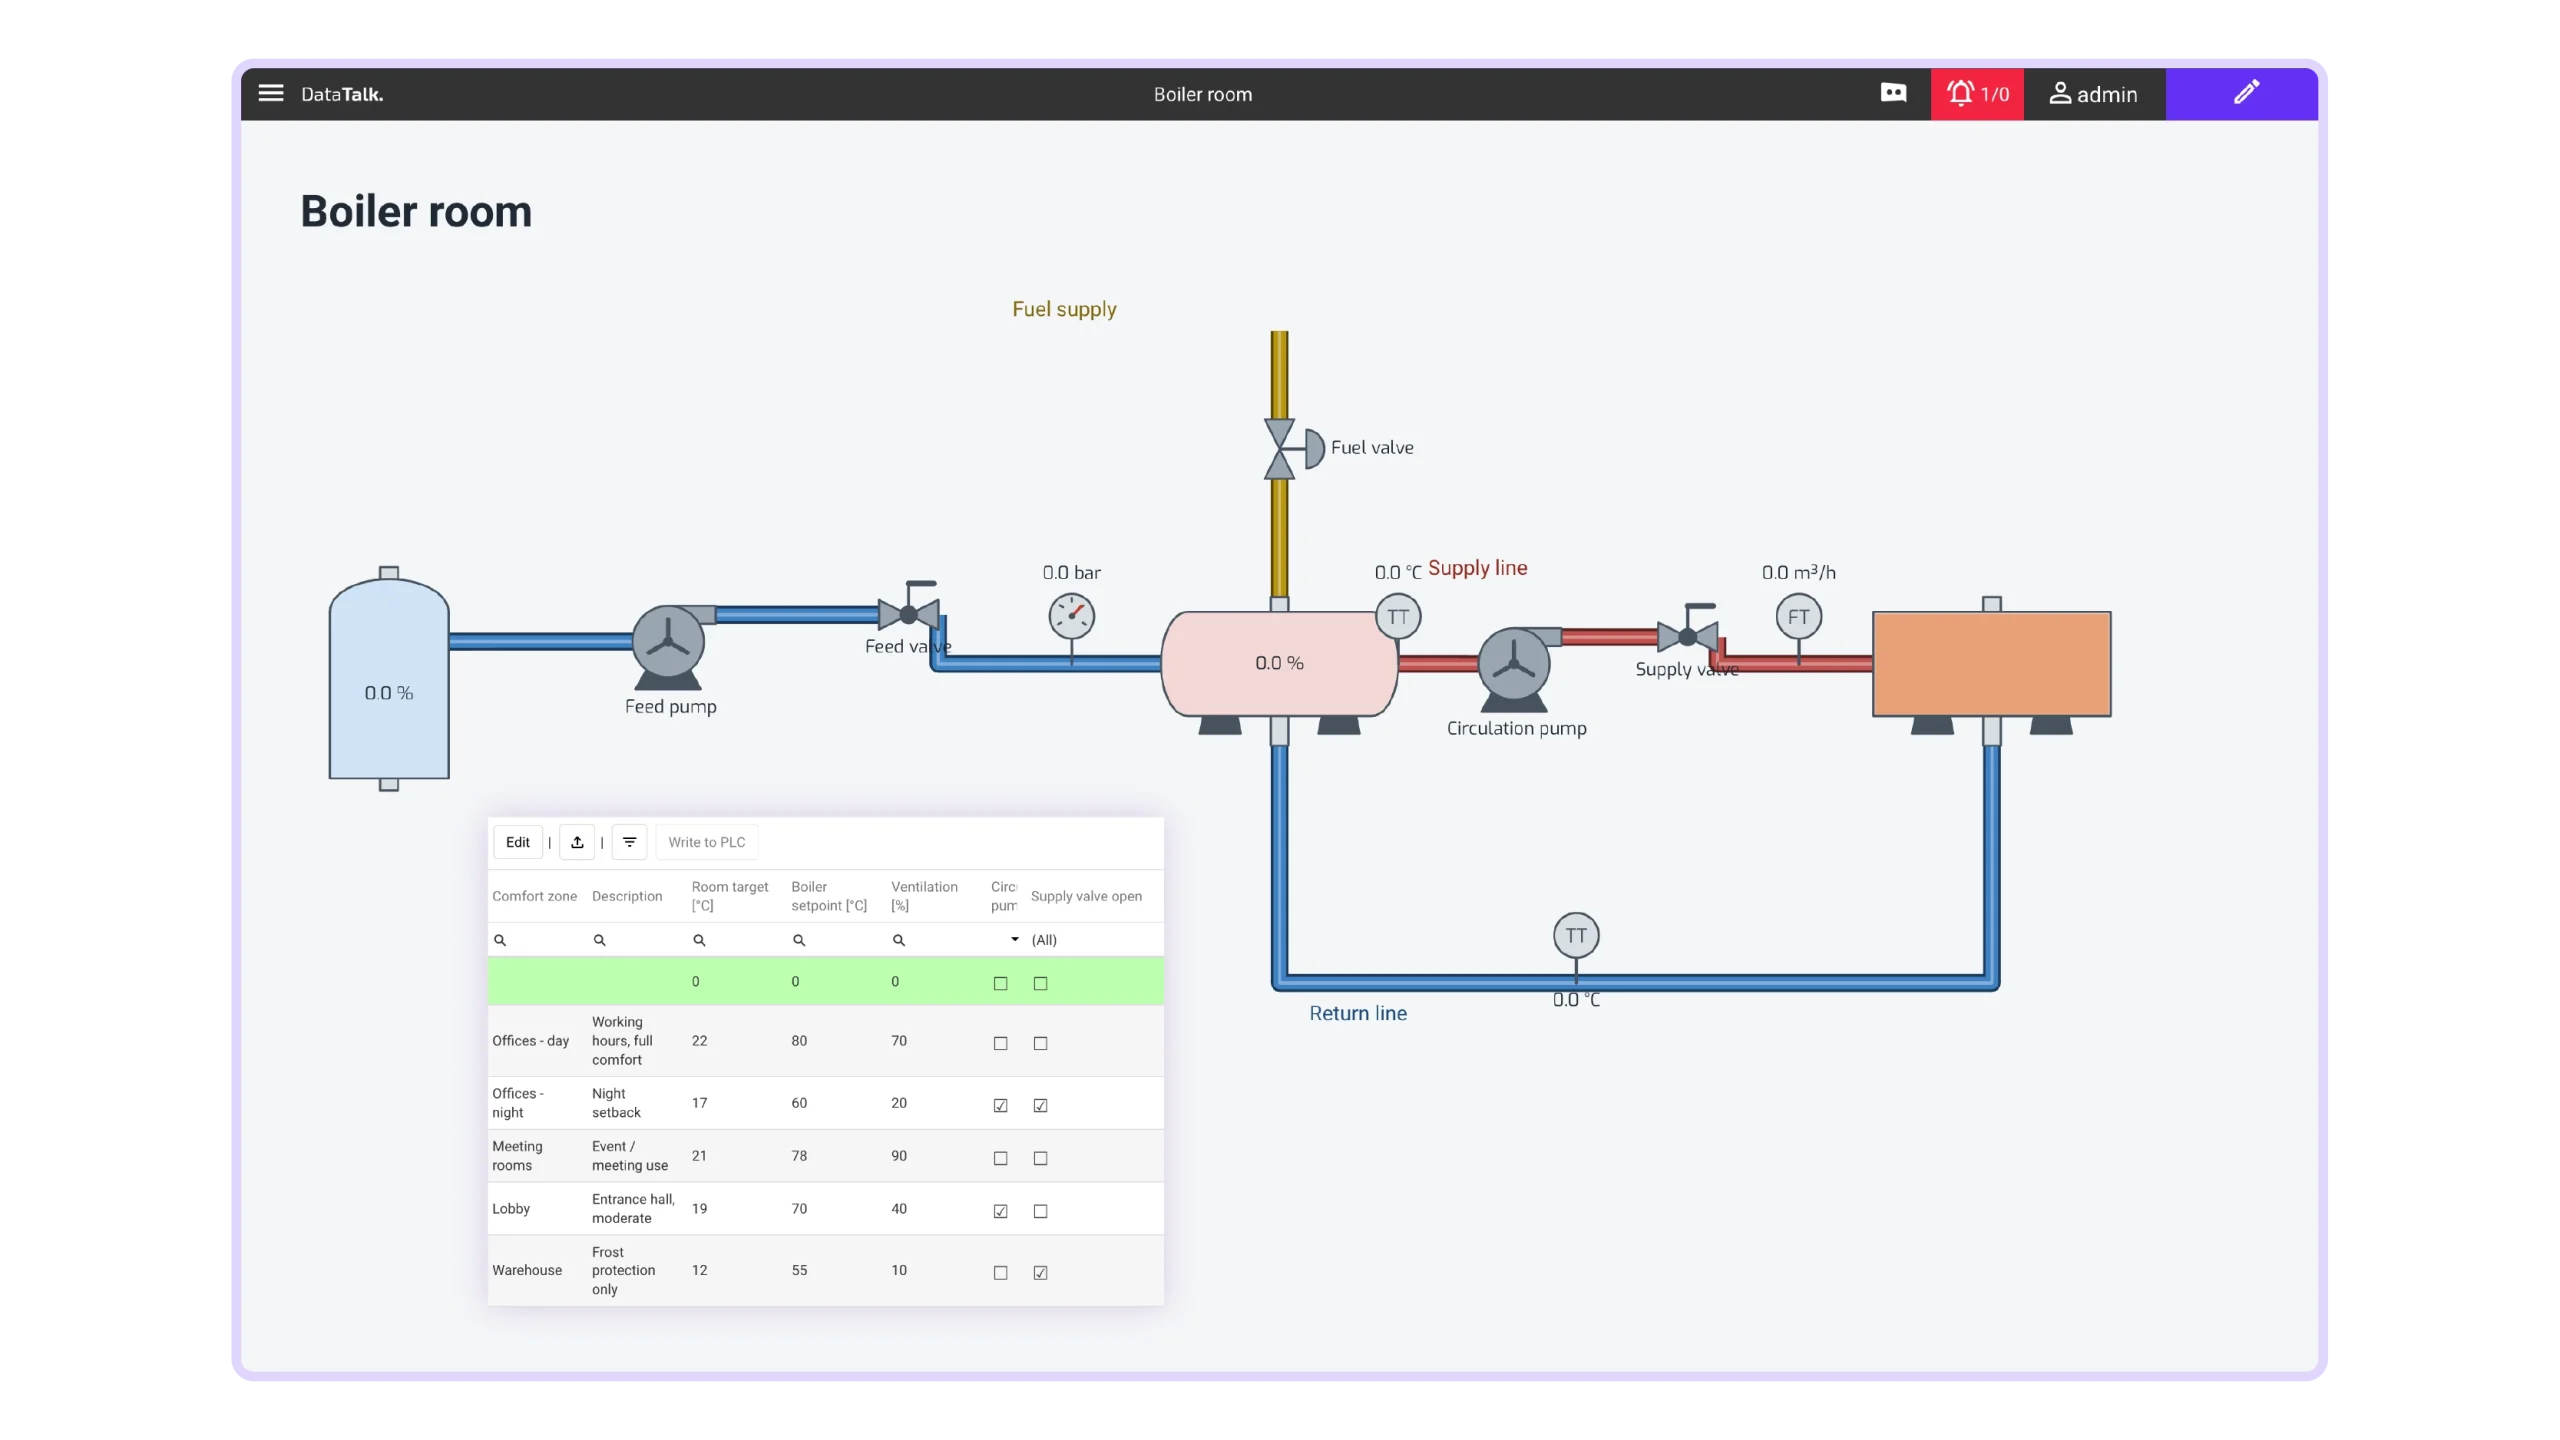This screenshot has width=2560, height=1440.
Task: Select the pressure gauge showing 0.0 bar
Action: 1071,617
